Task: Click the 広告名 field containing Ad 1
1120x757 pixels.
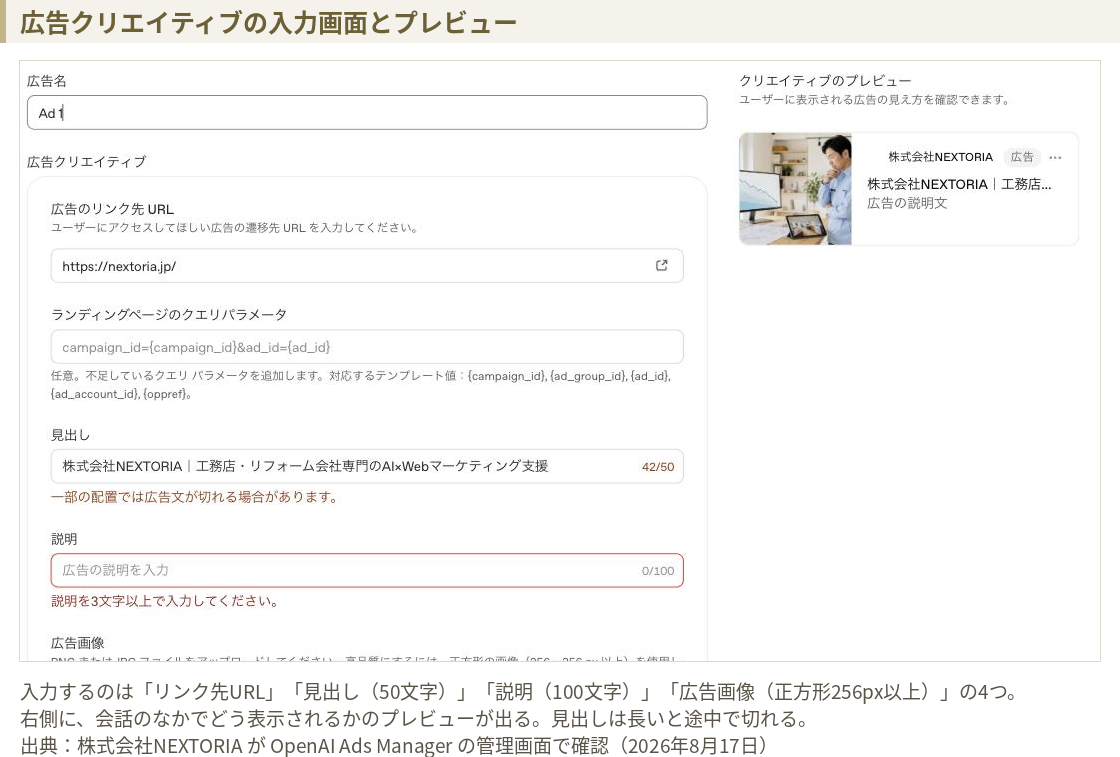Action: (x=367, y=113)
